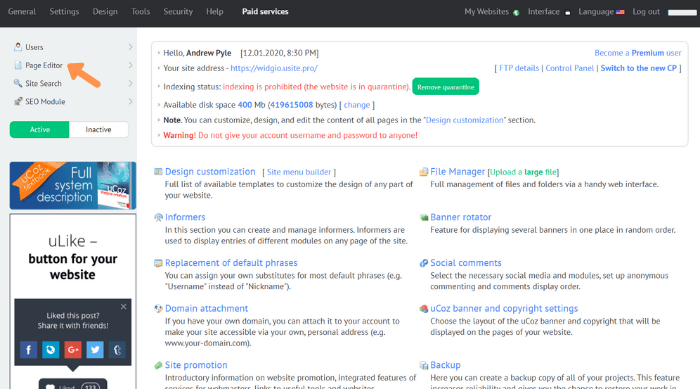Viewport: 700px width, 389px height.
Task: Expand the Users submenu arrow
Action: coord(130,47)
